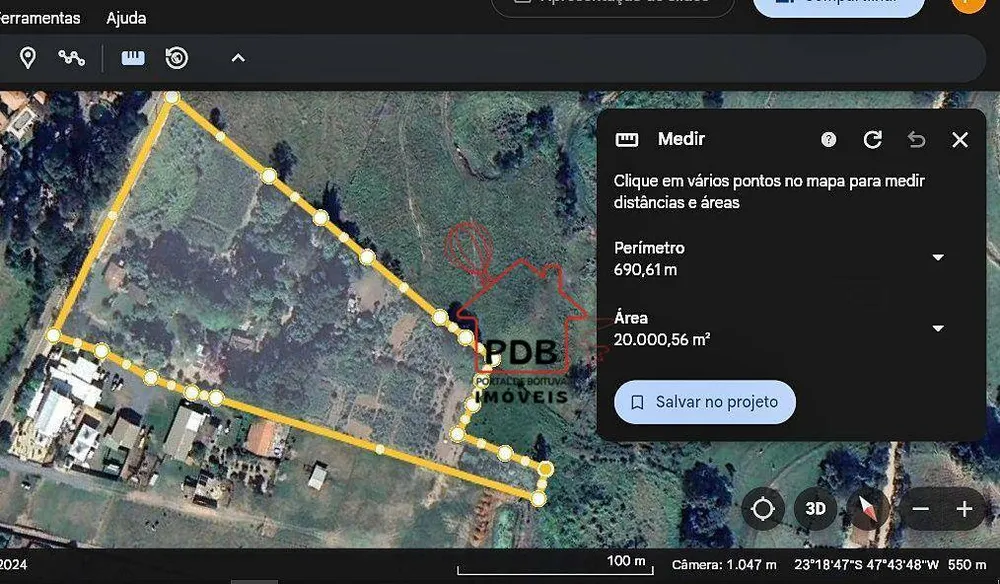Close the Medir panel
This screenshot has width=1000, height=584.
coord(960,140)
